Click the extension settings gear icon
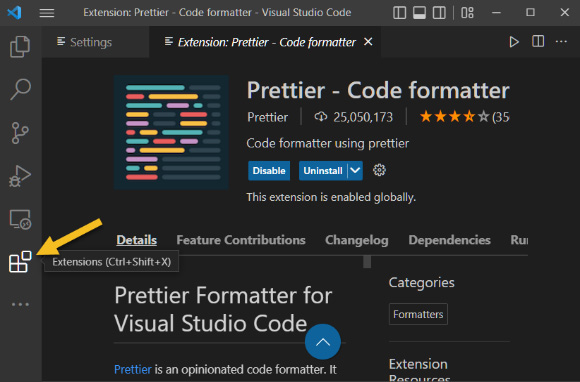 point(379,170)
